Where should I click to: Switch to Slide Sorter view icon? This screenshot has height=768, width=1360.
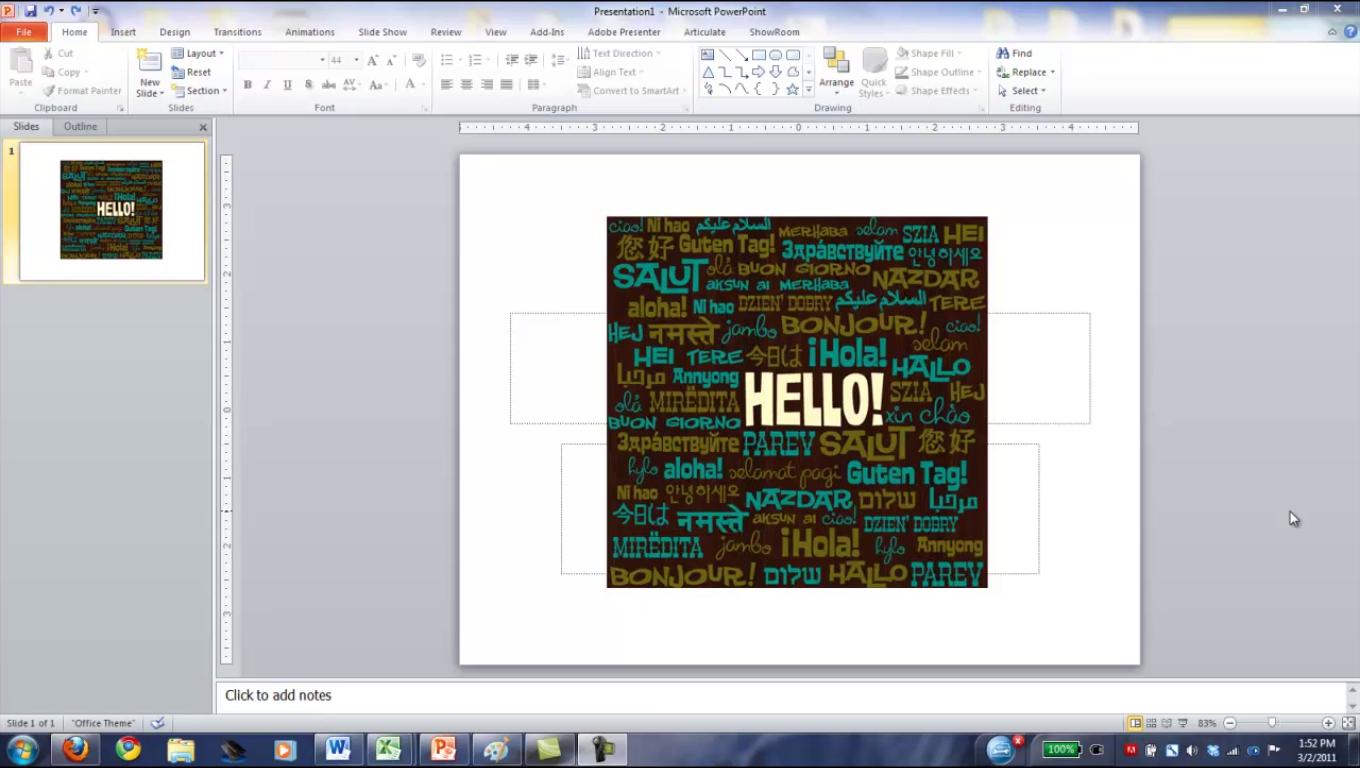point(1151,723)
